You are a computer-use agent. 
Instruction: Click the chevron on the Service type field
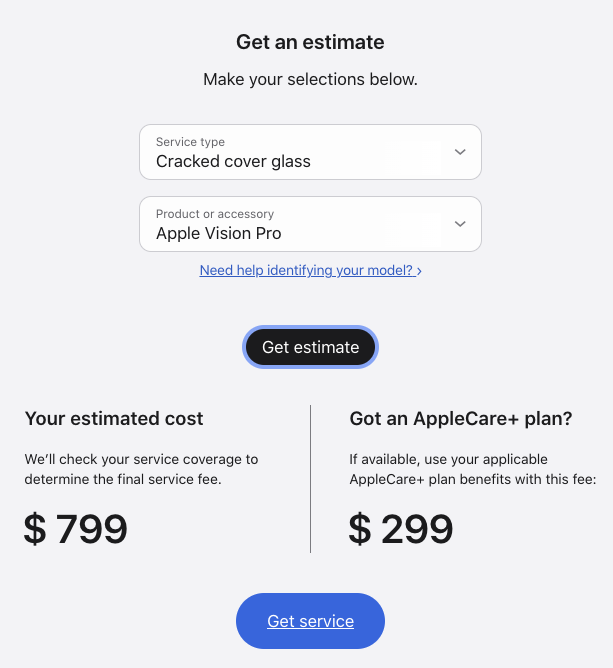pyautogui.click(x=460, y=152)
